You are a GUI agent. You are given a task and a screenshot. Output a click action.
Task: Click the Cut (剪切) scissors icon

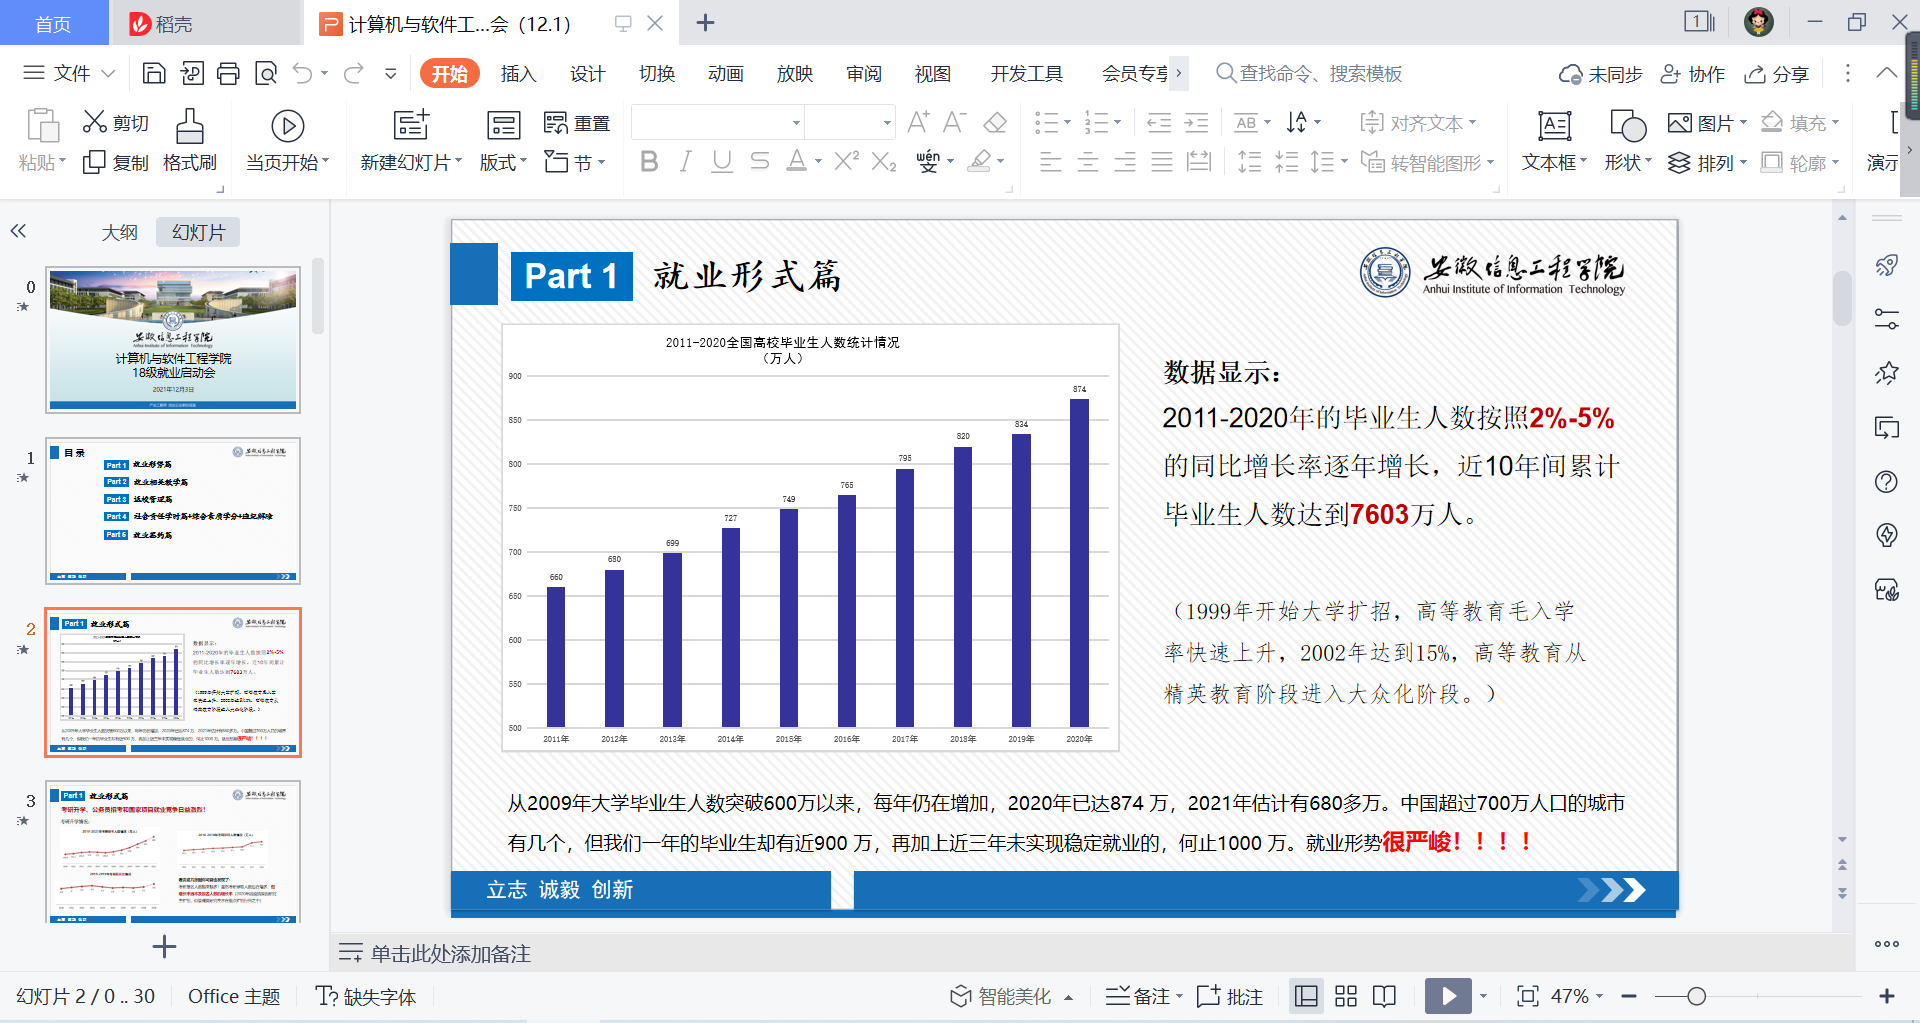[x=95, y=122]
